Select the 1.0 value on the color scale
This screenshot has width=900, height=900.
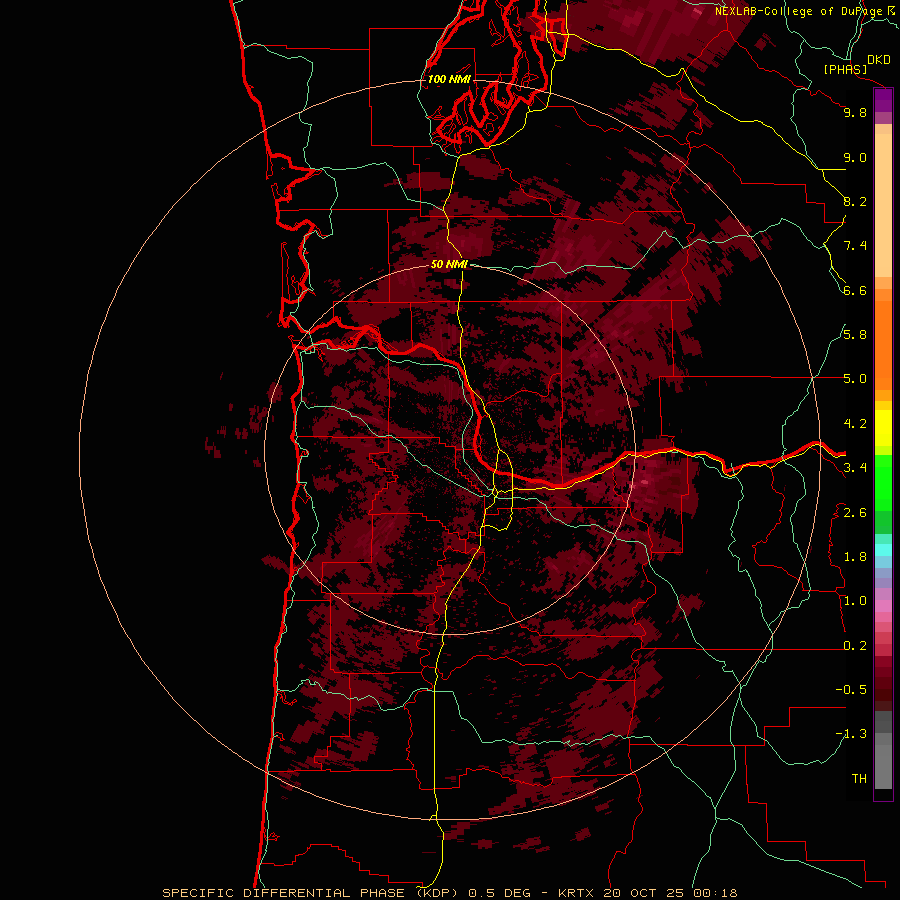(x=855, y=601)
